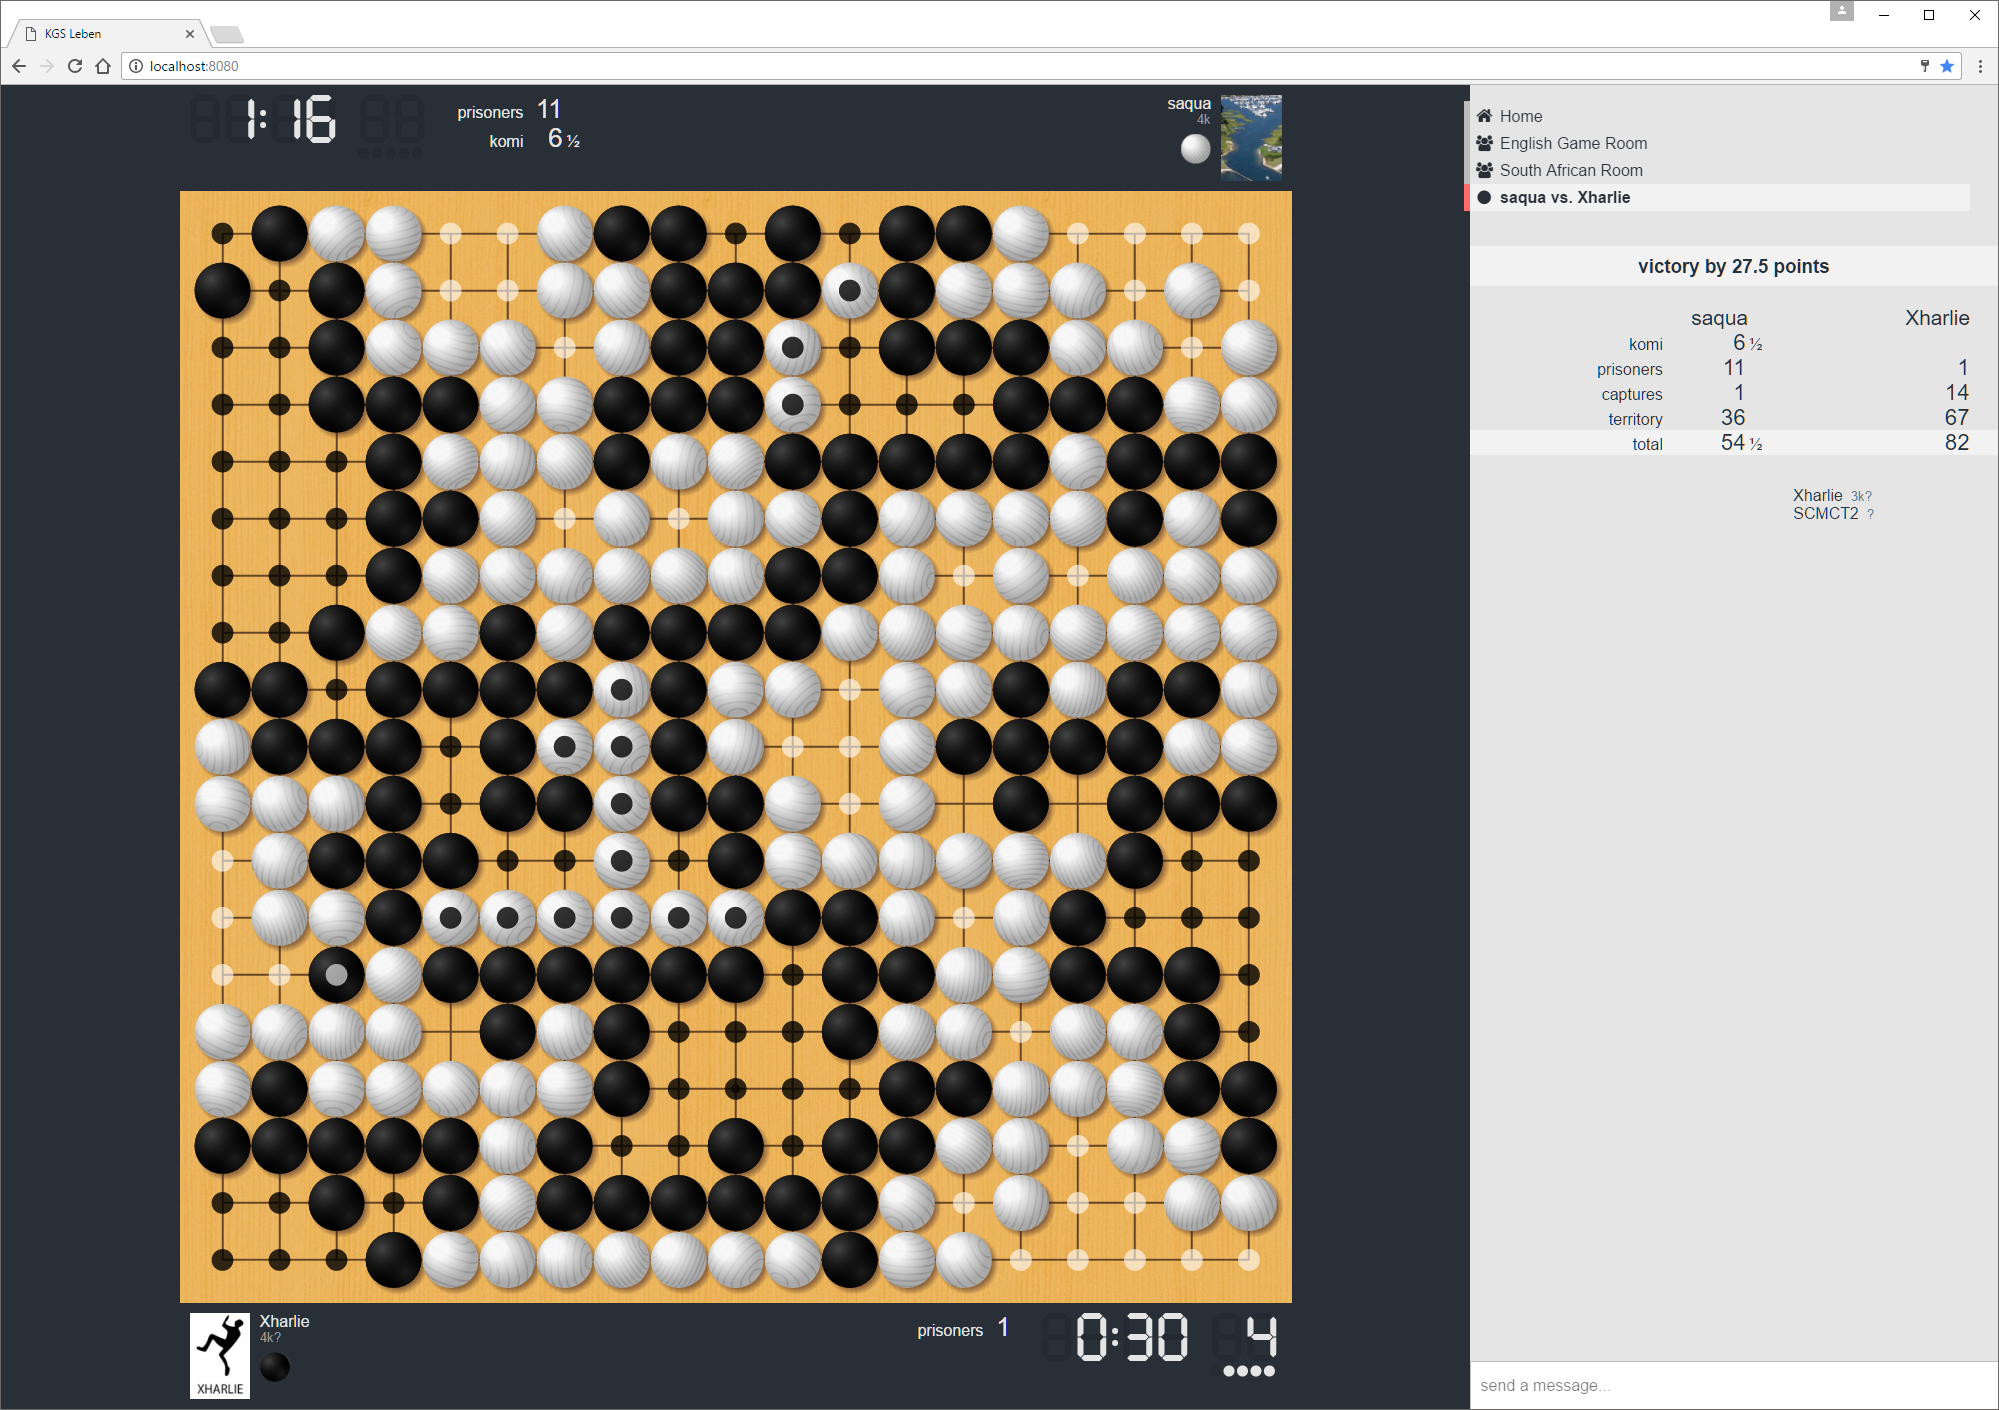Screen dimensions: 1999x1410
Task: Toggle the gray-dotted black stone near left edge
Action: click(336, 975)
